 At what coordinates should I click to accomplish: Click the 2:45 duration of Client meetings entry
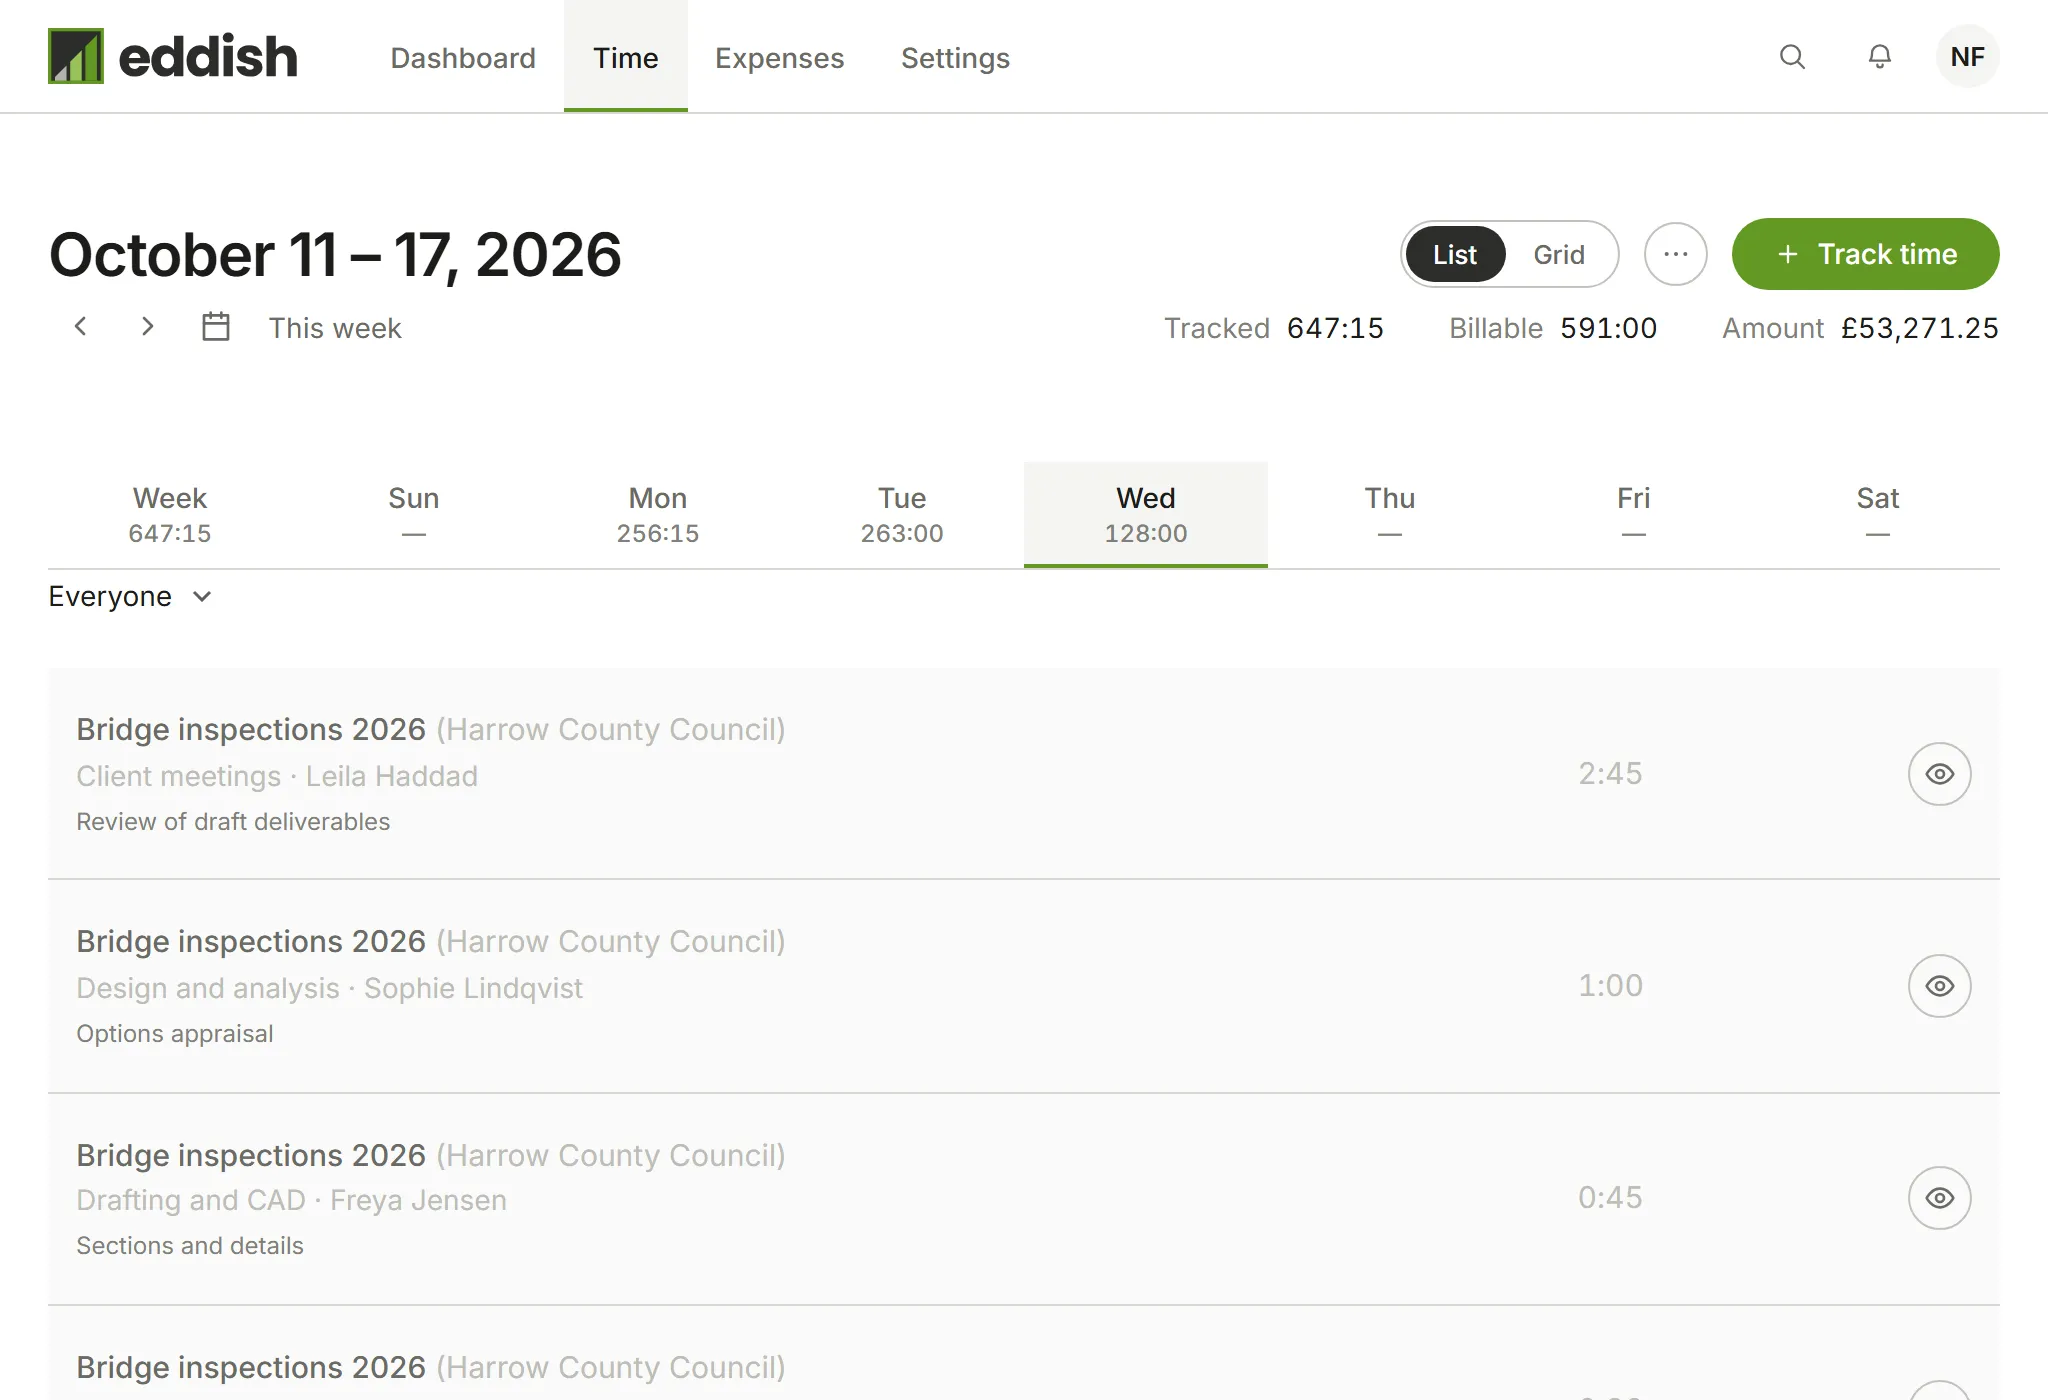point(1610,774)
